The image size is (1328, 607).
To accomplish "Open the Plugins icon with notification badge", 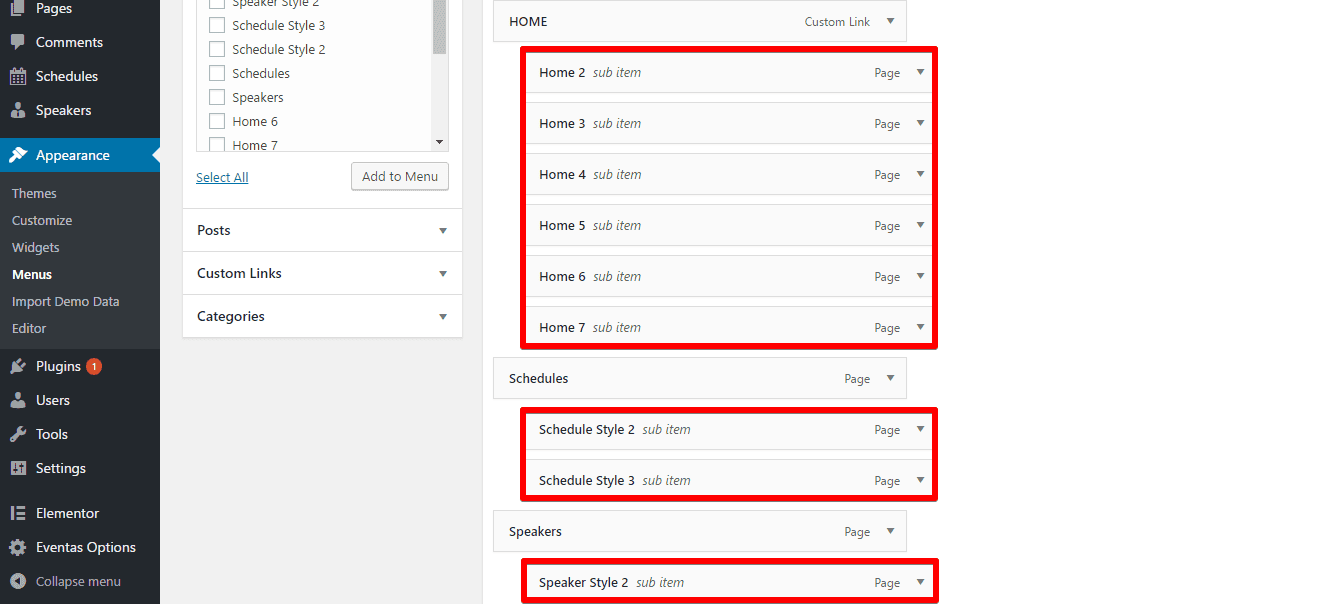I will click(x=16, y=365).
